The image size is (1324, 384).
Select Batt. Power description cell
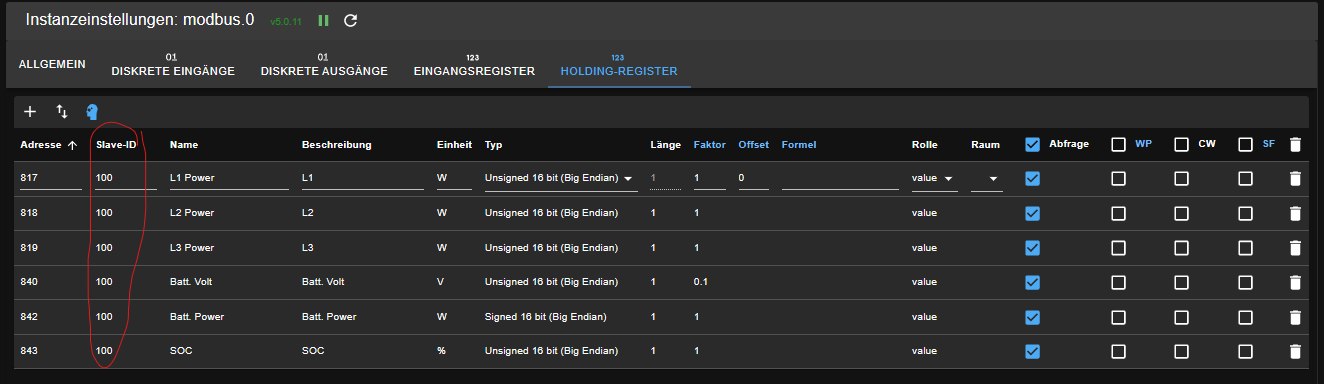pos(329,317)
